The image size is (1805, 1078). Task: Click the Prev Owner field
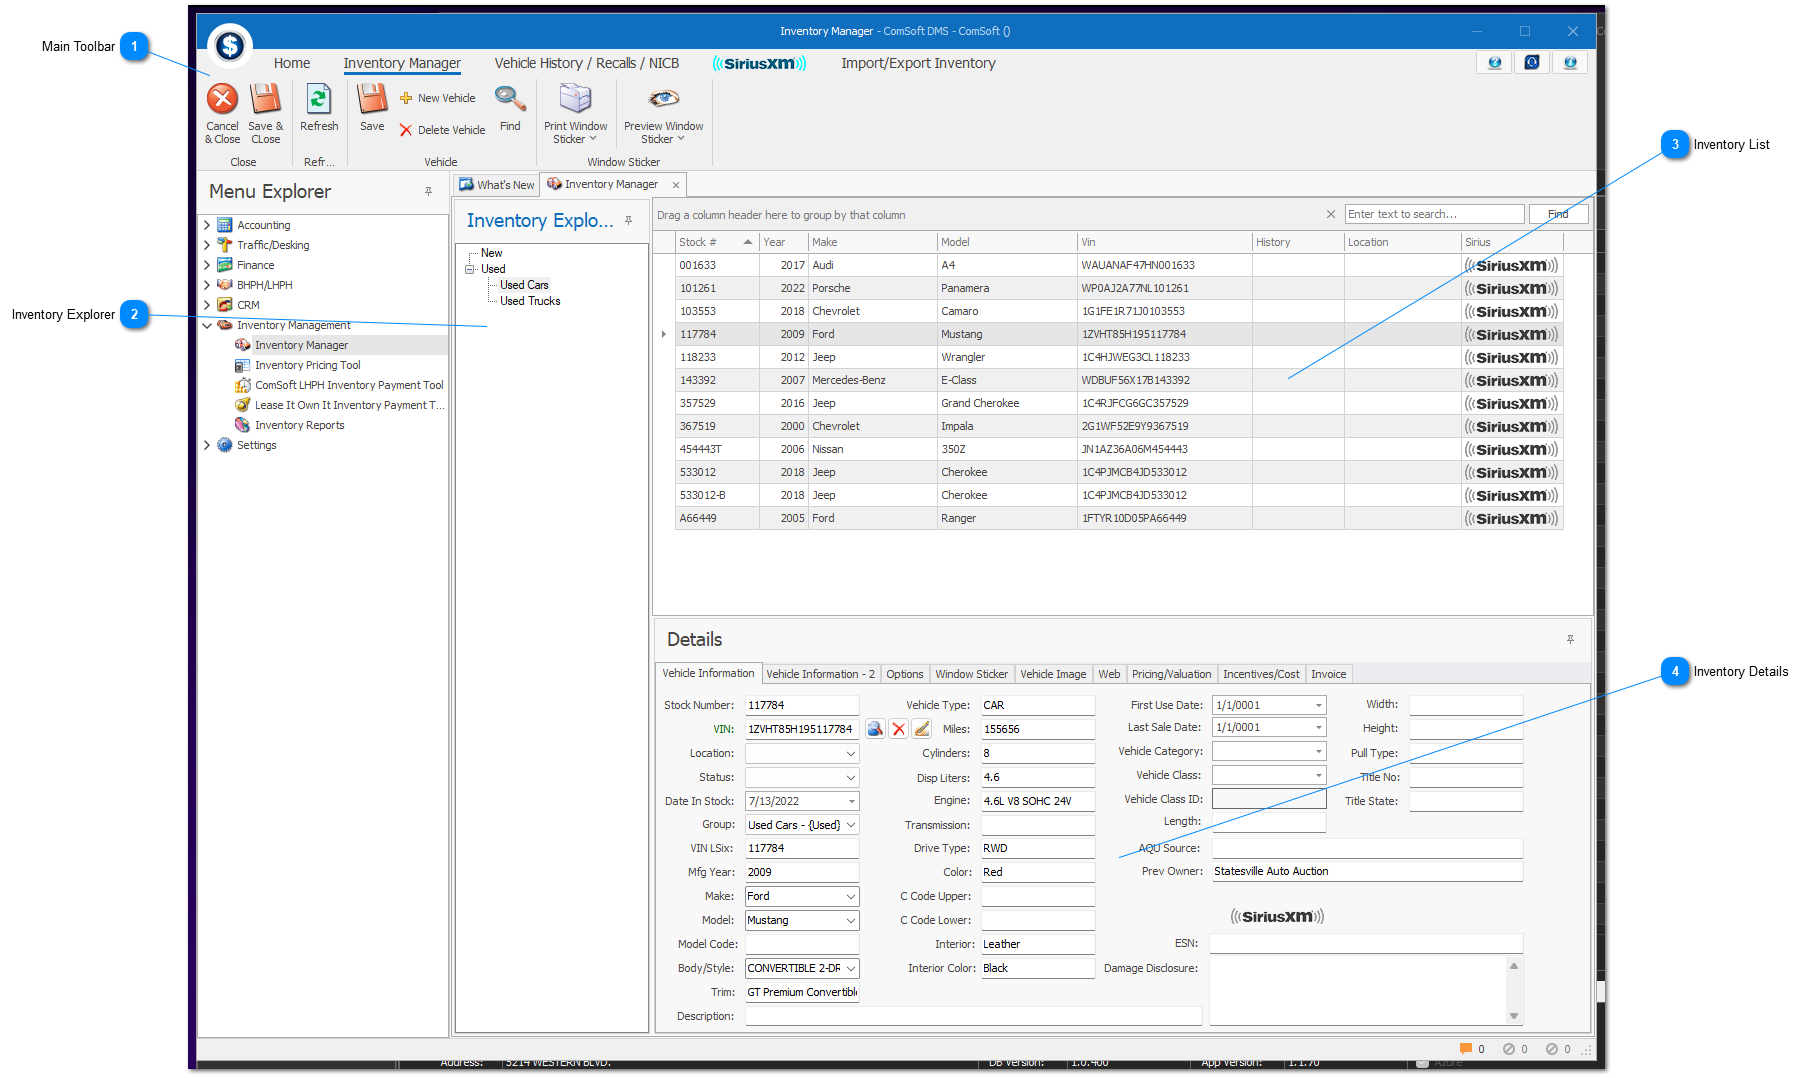[x=1367, y=872]
